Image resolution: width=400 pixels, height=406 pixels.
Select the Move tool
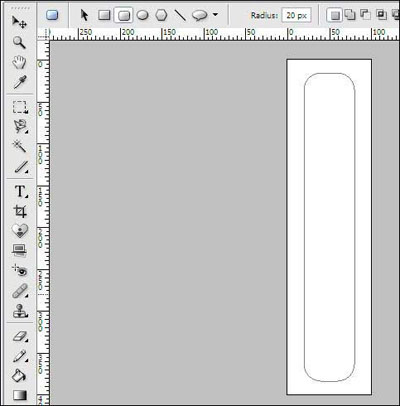[x=19, y=22]
